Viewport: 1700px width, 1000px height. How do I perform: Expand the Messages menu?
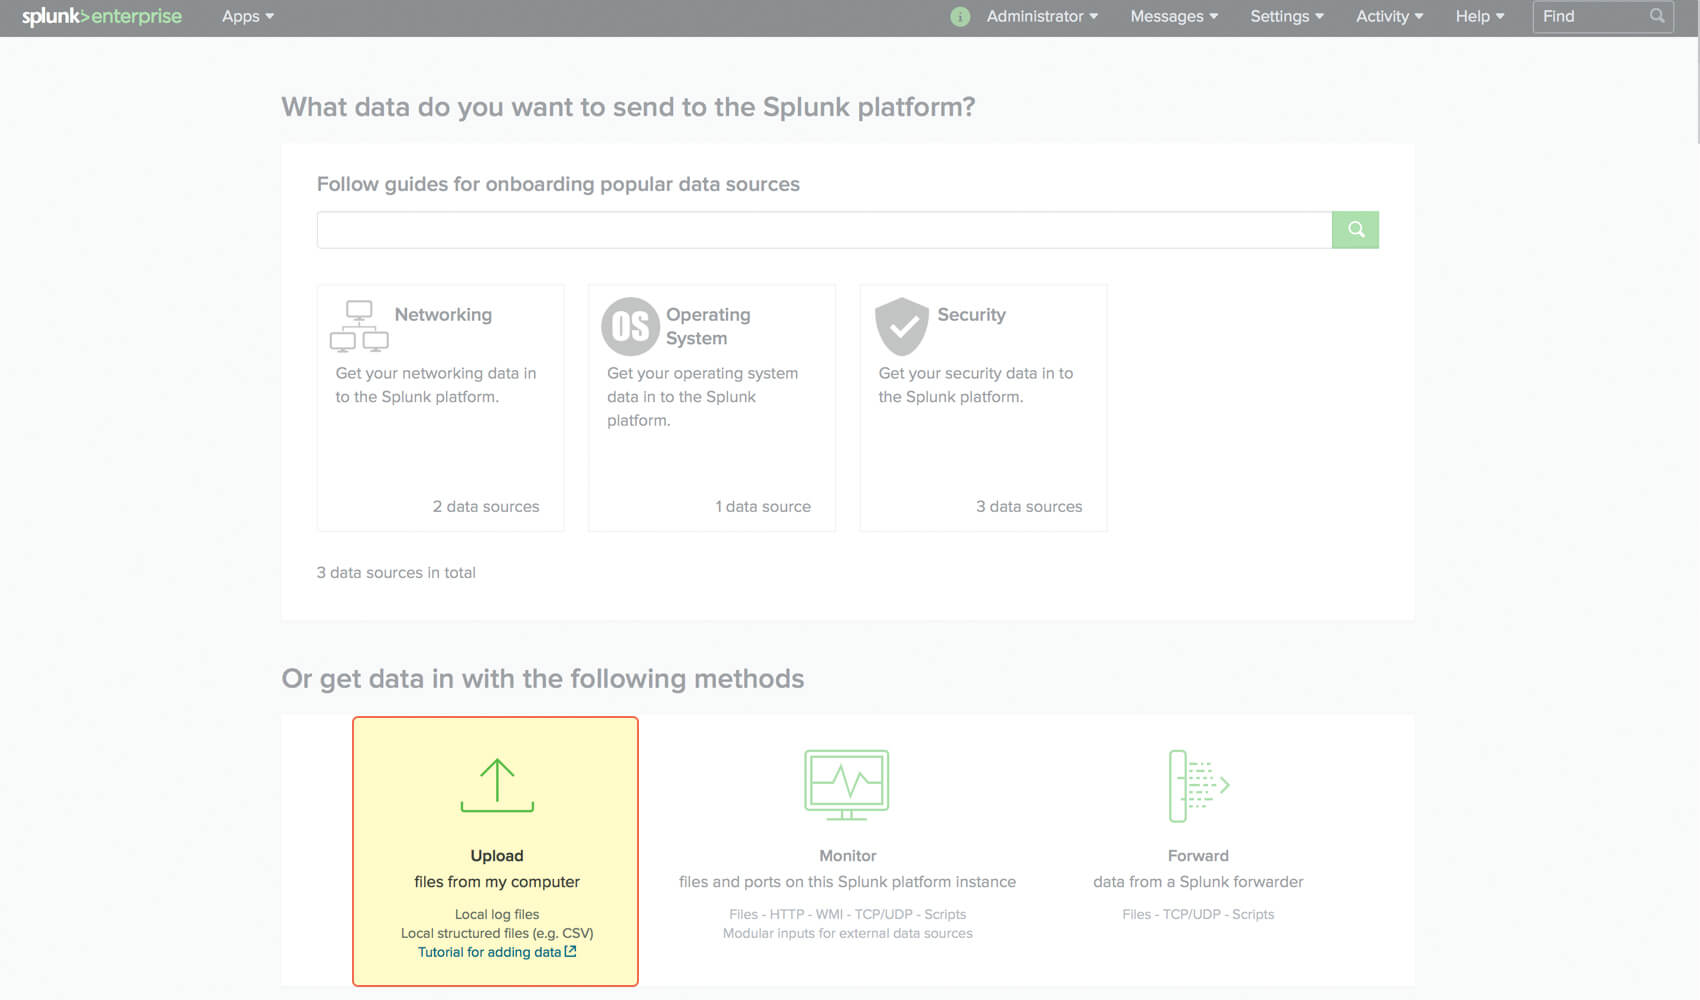click(x=1174, y=16)
